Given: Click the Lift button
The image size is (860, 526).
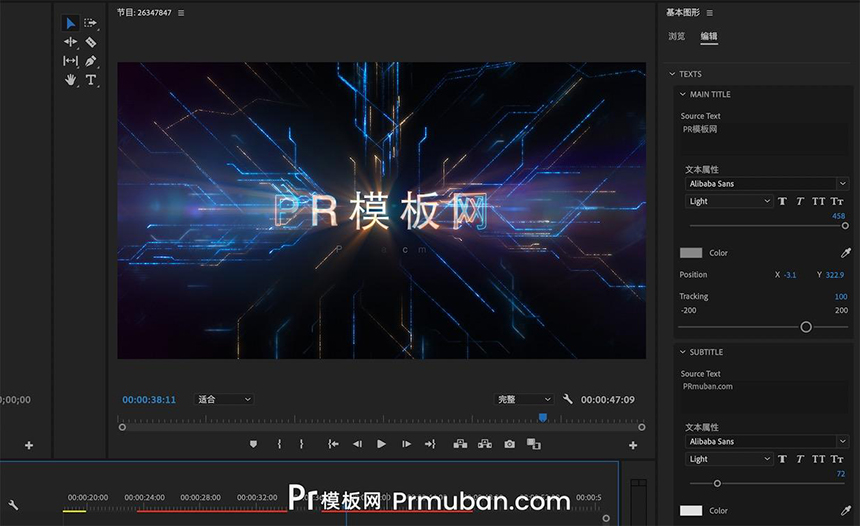Looking at the screenshot, I should [x=460, y=444].
